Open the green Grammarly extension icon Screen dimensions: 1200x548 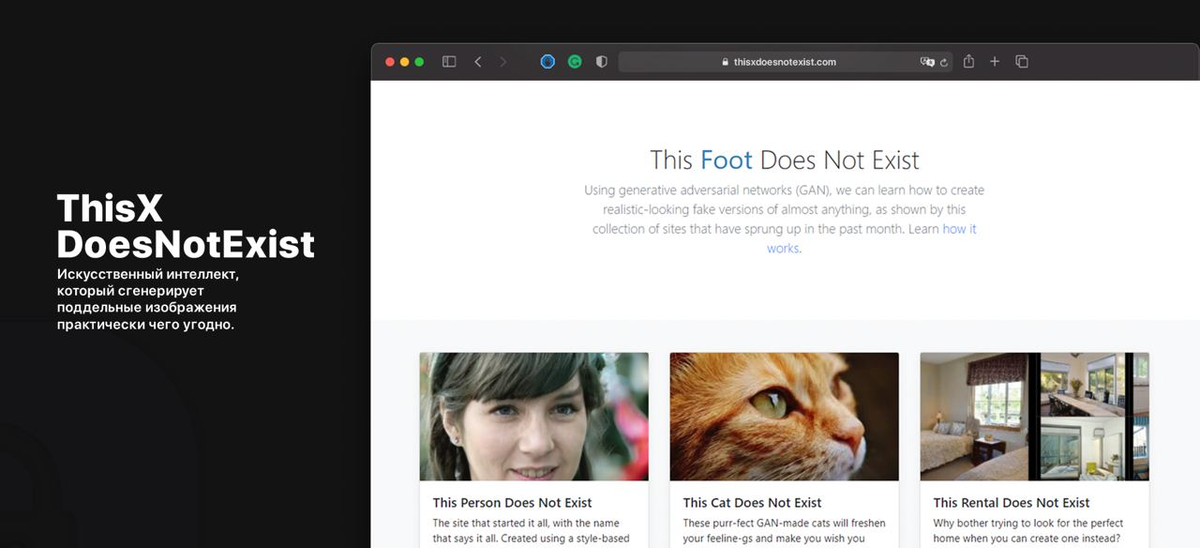(575, 62)
